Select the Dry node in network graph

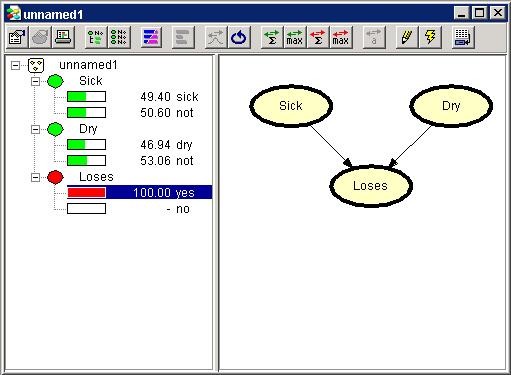pos(451,106)
